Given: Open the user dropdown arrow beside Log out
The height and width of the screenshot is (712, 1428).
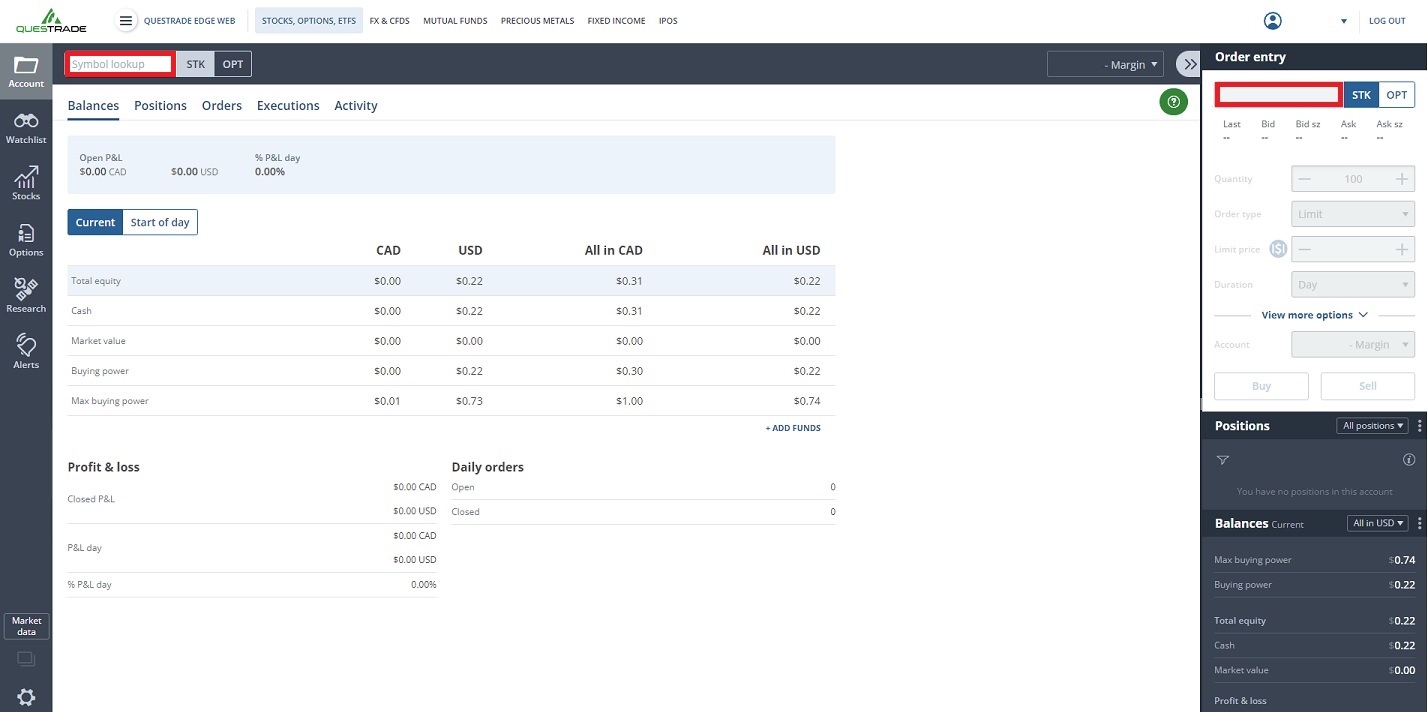Looking at the screenshot, I should point(1343,21).
